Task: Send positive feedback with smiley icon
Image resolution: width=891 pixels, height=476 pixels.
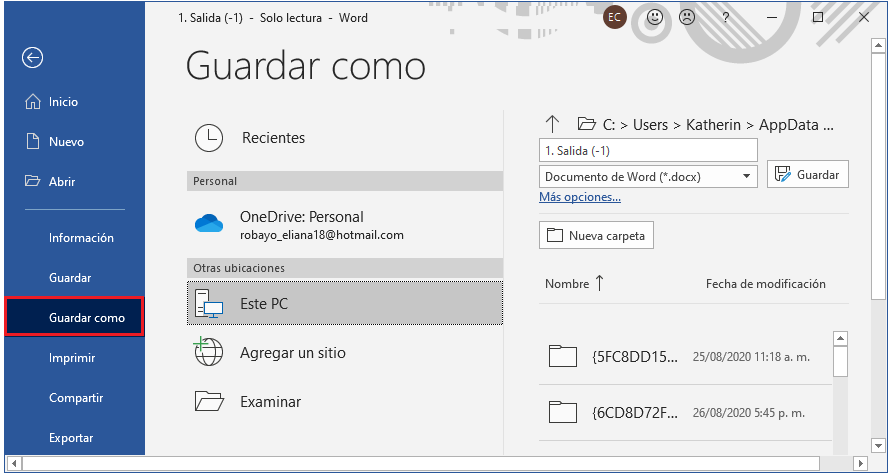Action: pos(655,18)
